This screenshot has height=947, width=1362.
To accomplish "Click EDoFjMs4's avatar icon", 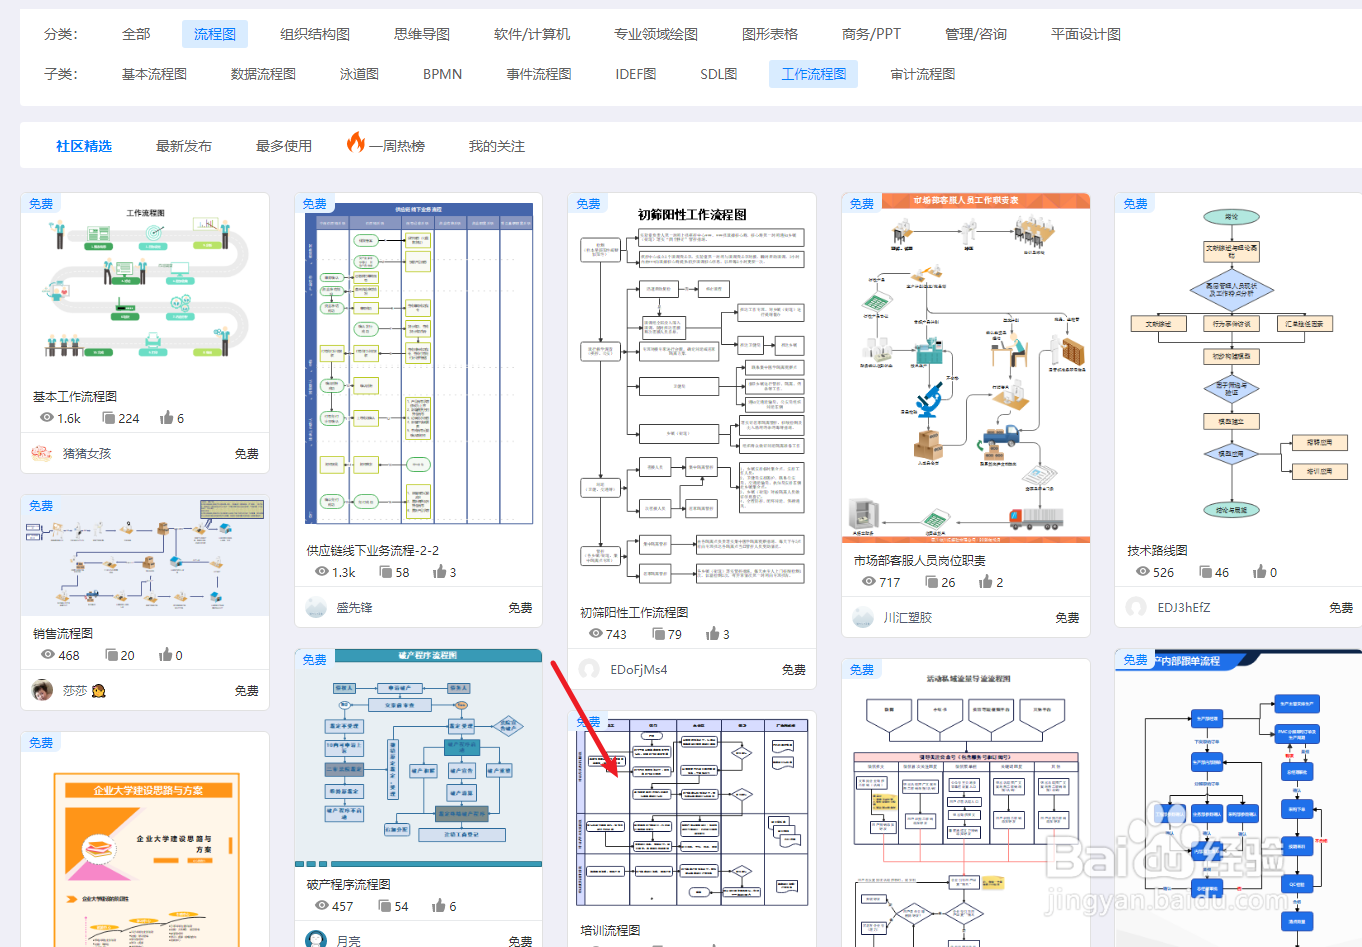I will (588, 669).
